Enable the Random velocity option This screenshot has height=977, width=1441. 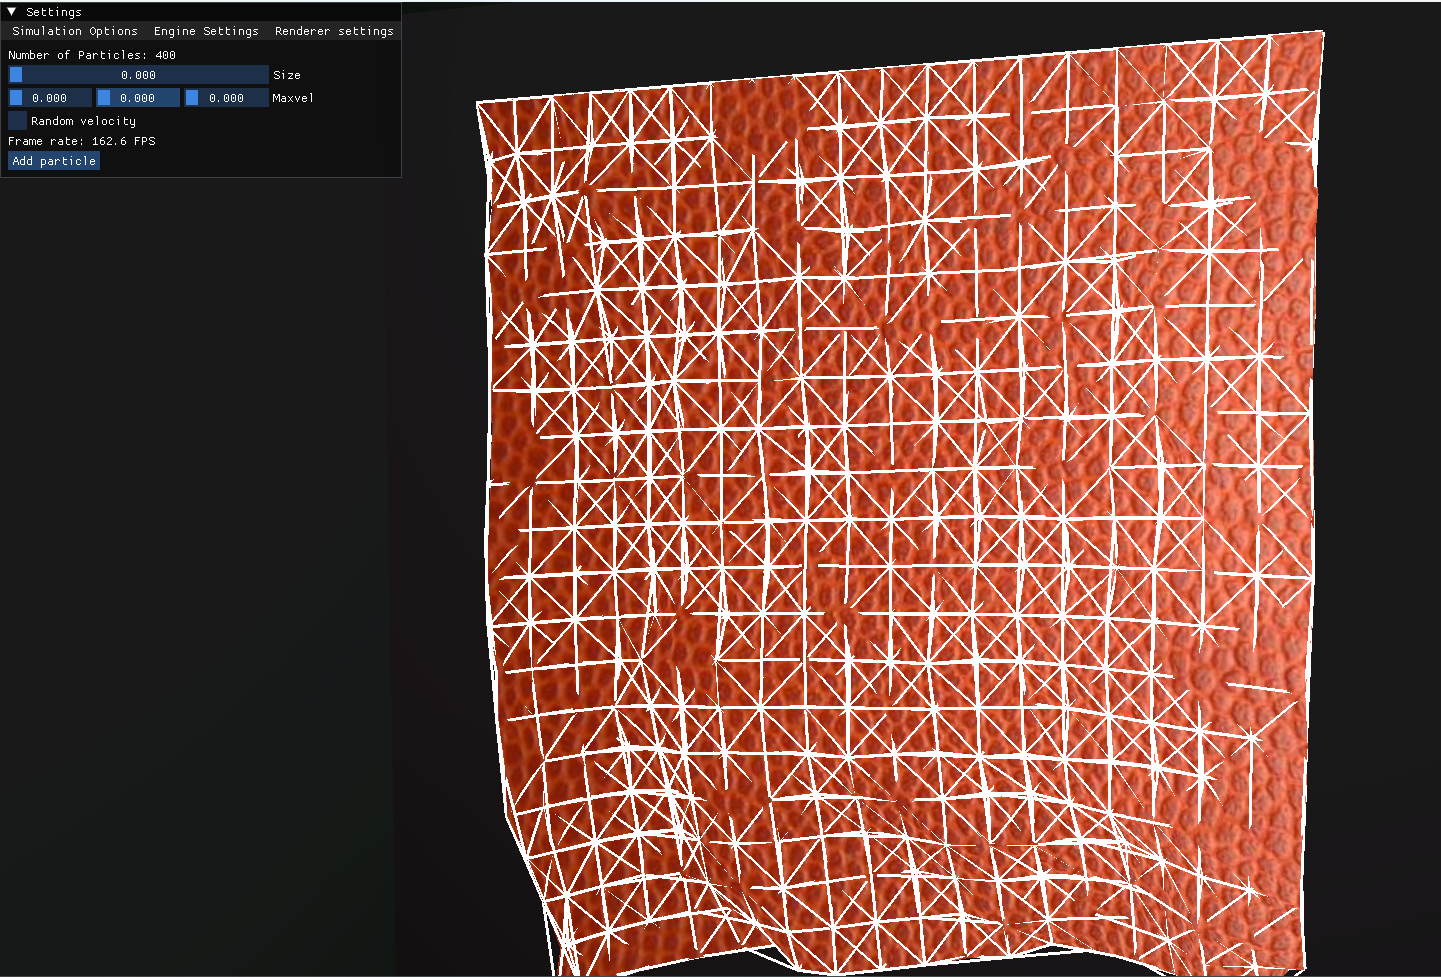(17, 120)
